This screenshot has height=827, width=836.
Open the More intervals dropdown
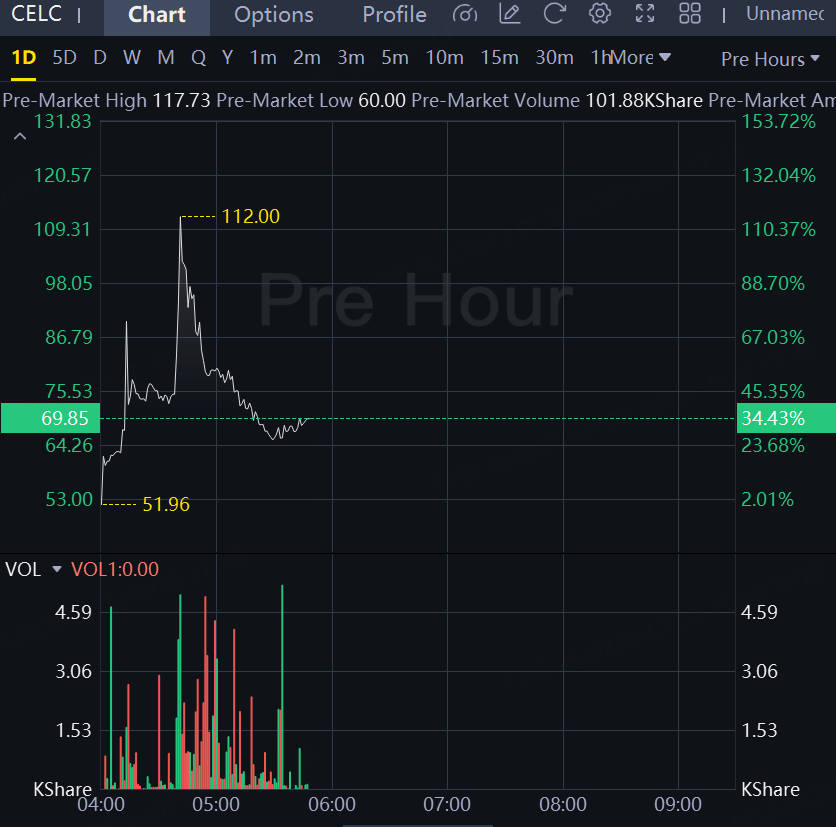point(639,58)
